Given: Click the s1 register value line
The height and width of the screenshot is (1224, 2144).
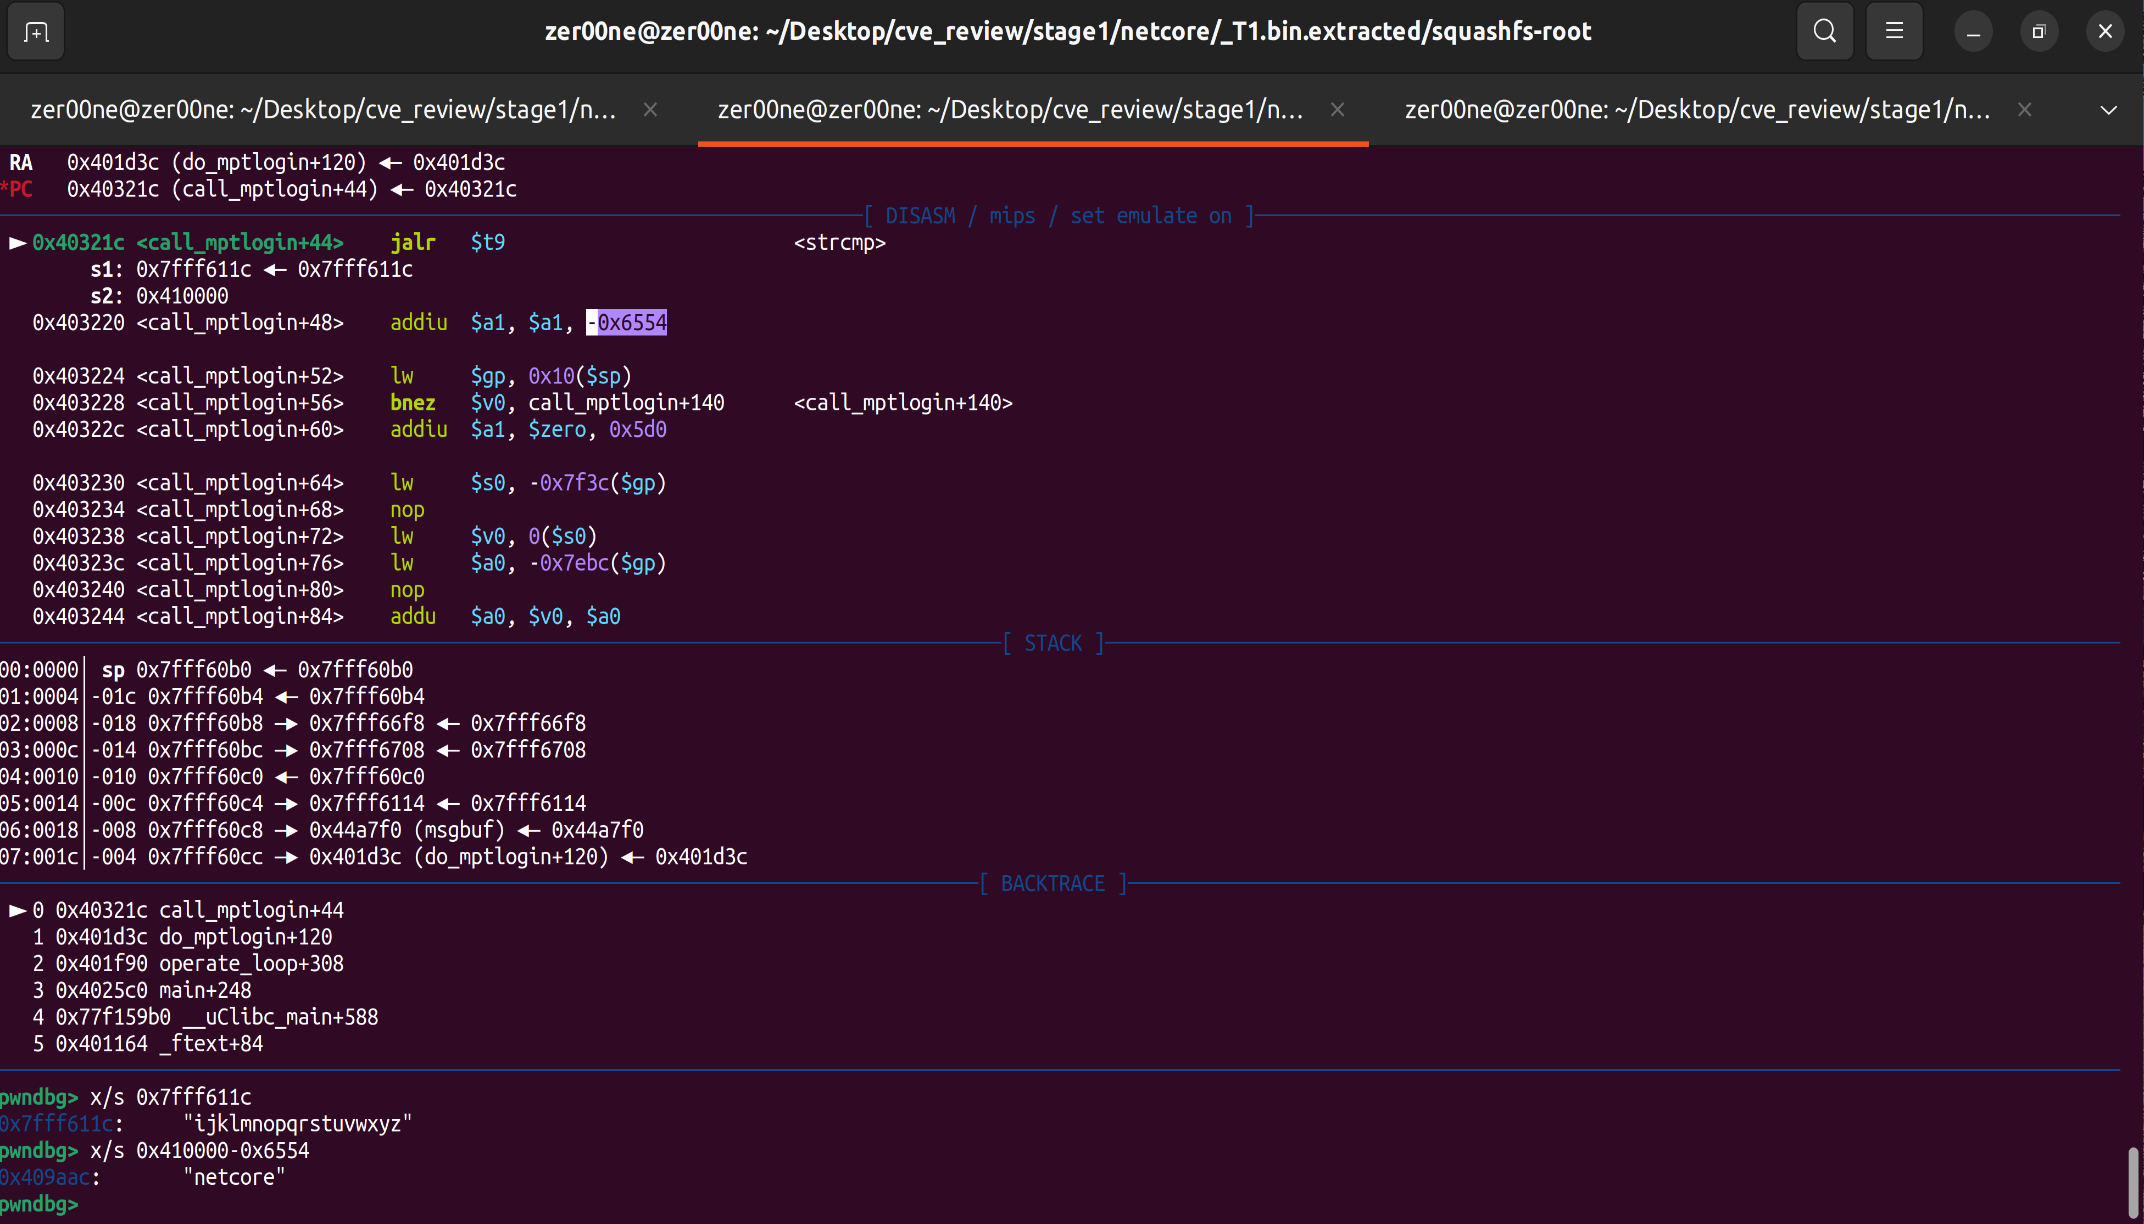Looking at the screenshot, I should point(251,270).
